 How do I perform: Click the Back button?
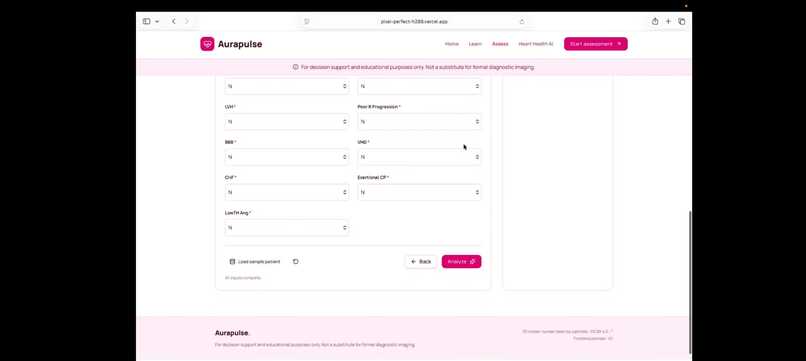pos(421,262)
